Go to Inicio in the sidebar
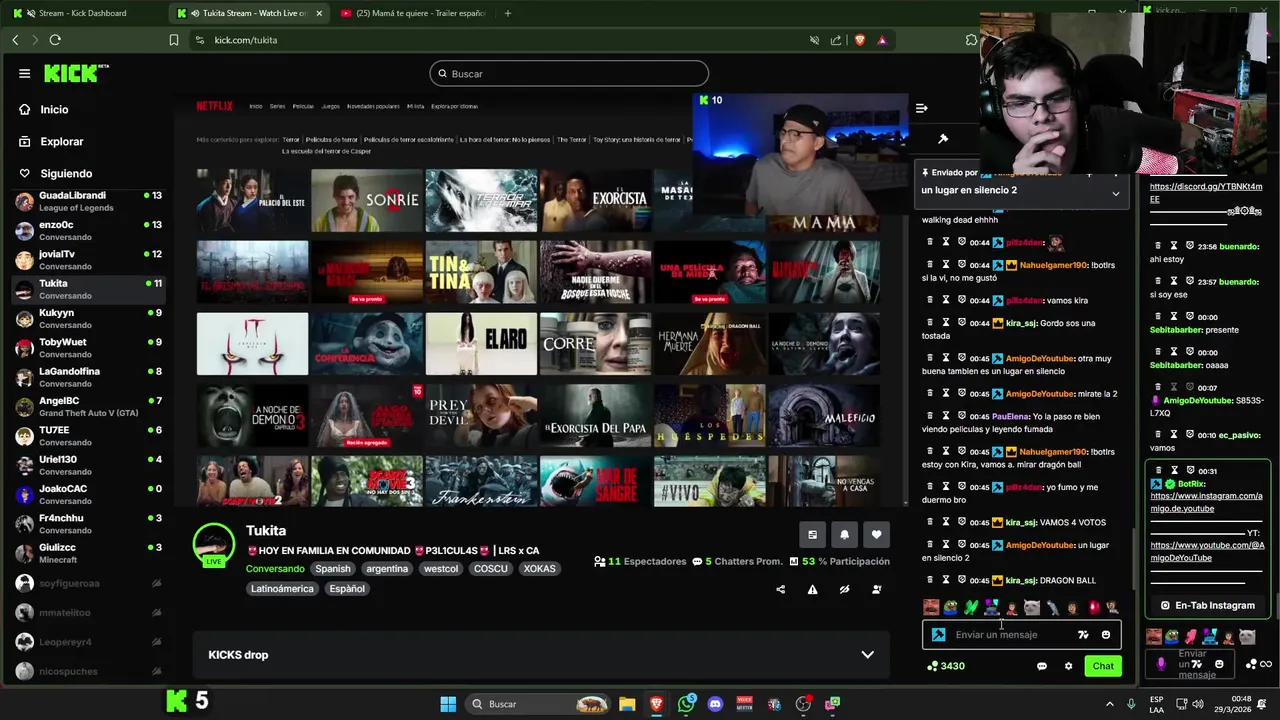1280x720 pixels. tap(54, 109)
